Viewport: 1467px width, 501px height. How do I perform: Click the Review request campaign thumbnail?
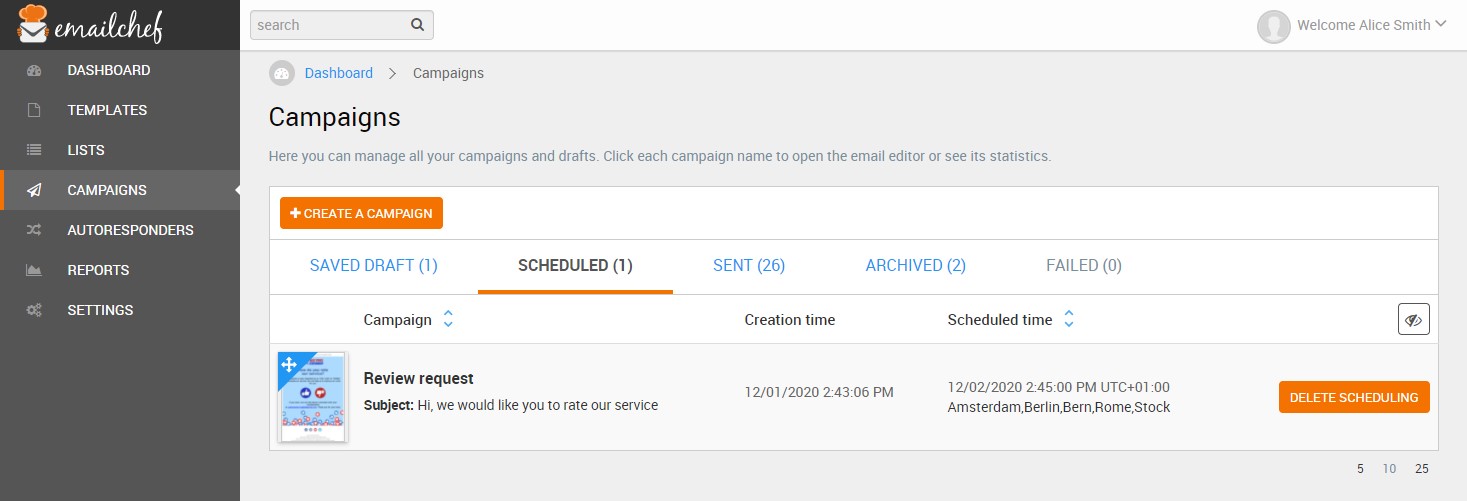(312, 397)
